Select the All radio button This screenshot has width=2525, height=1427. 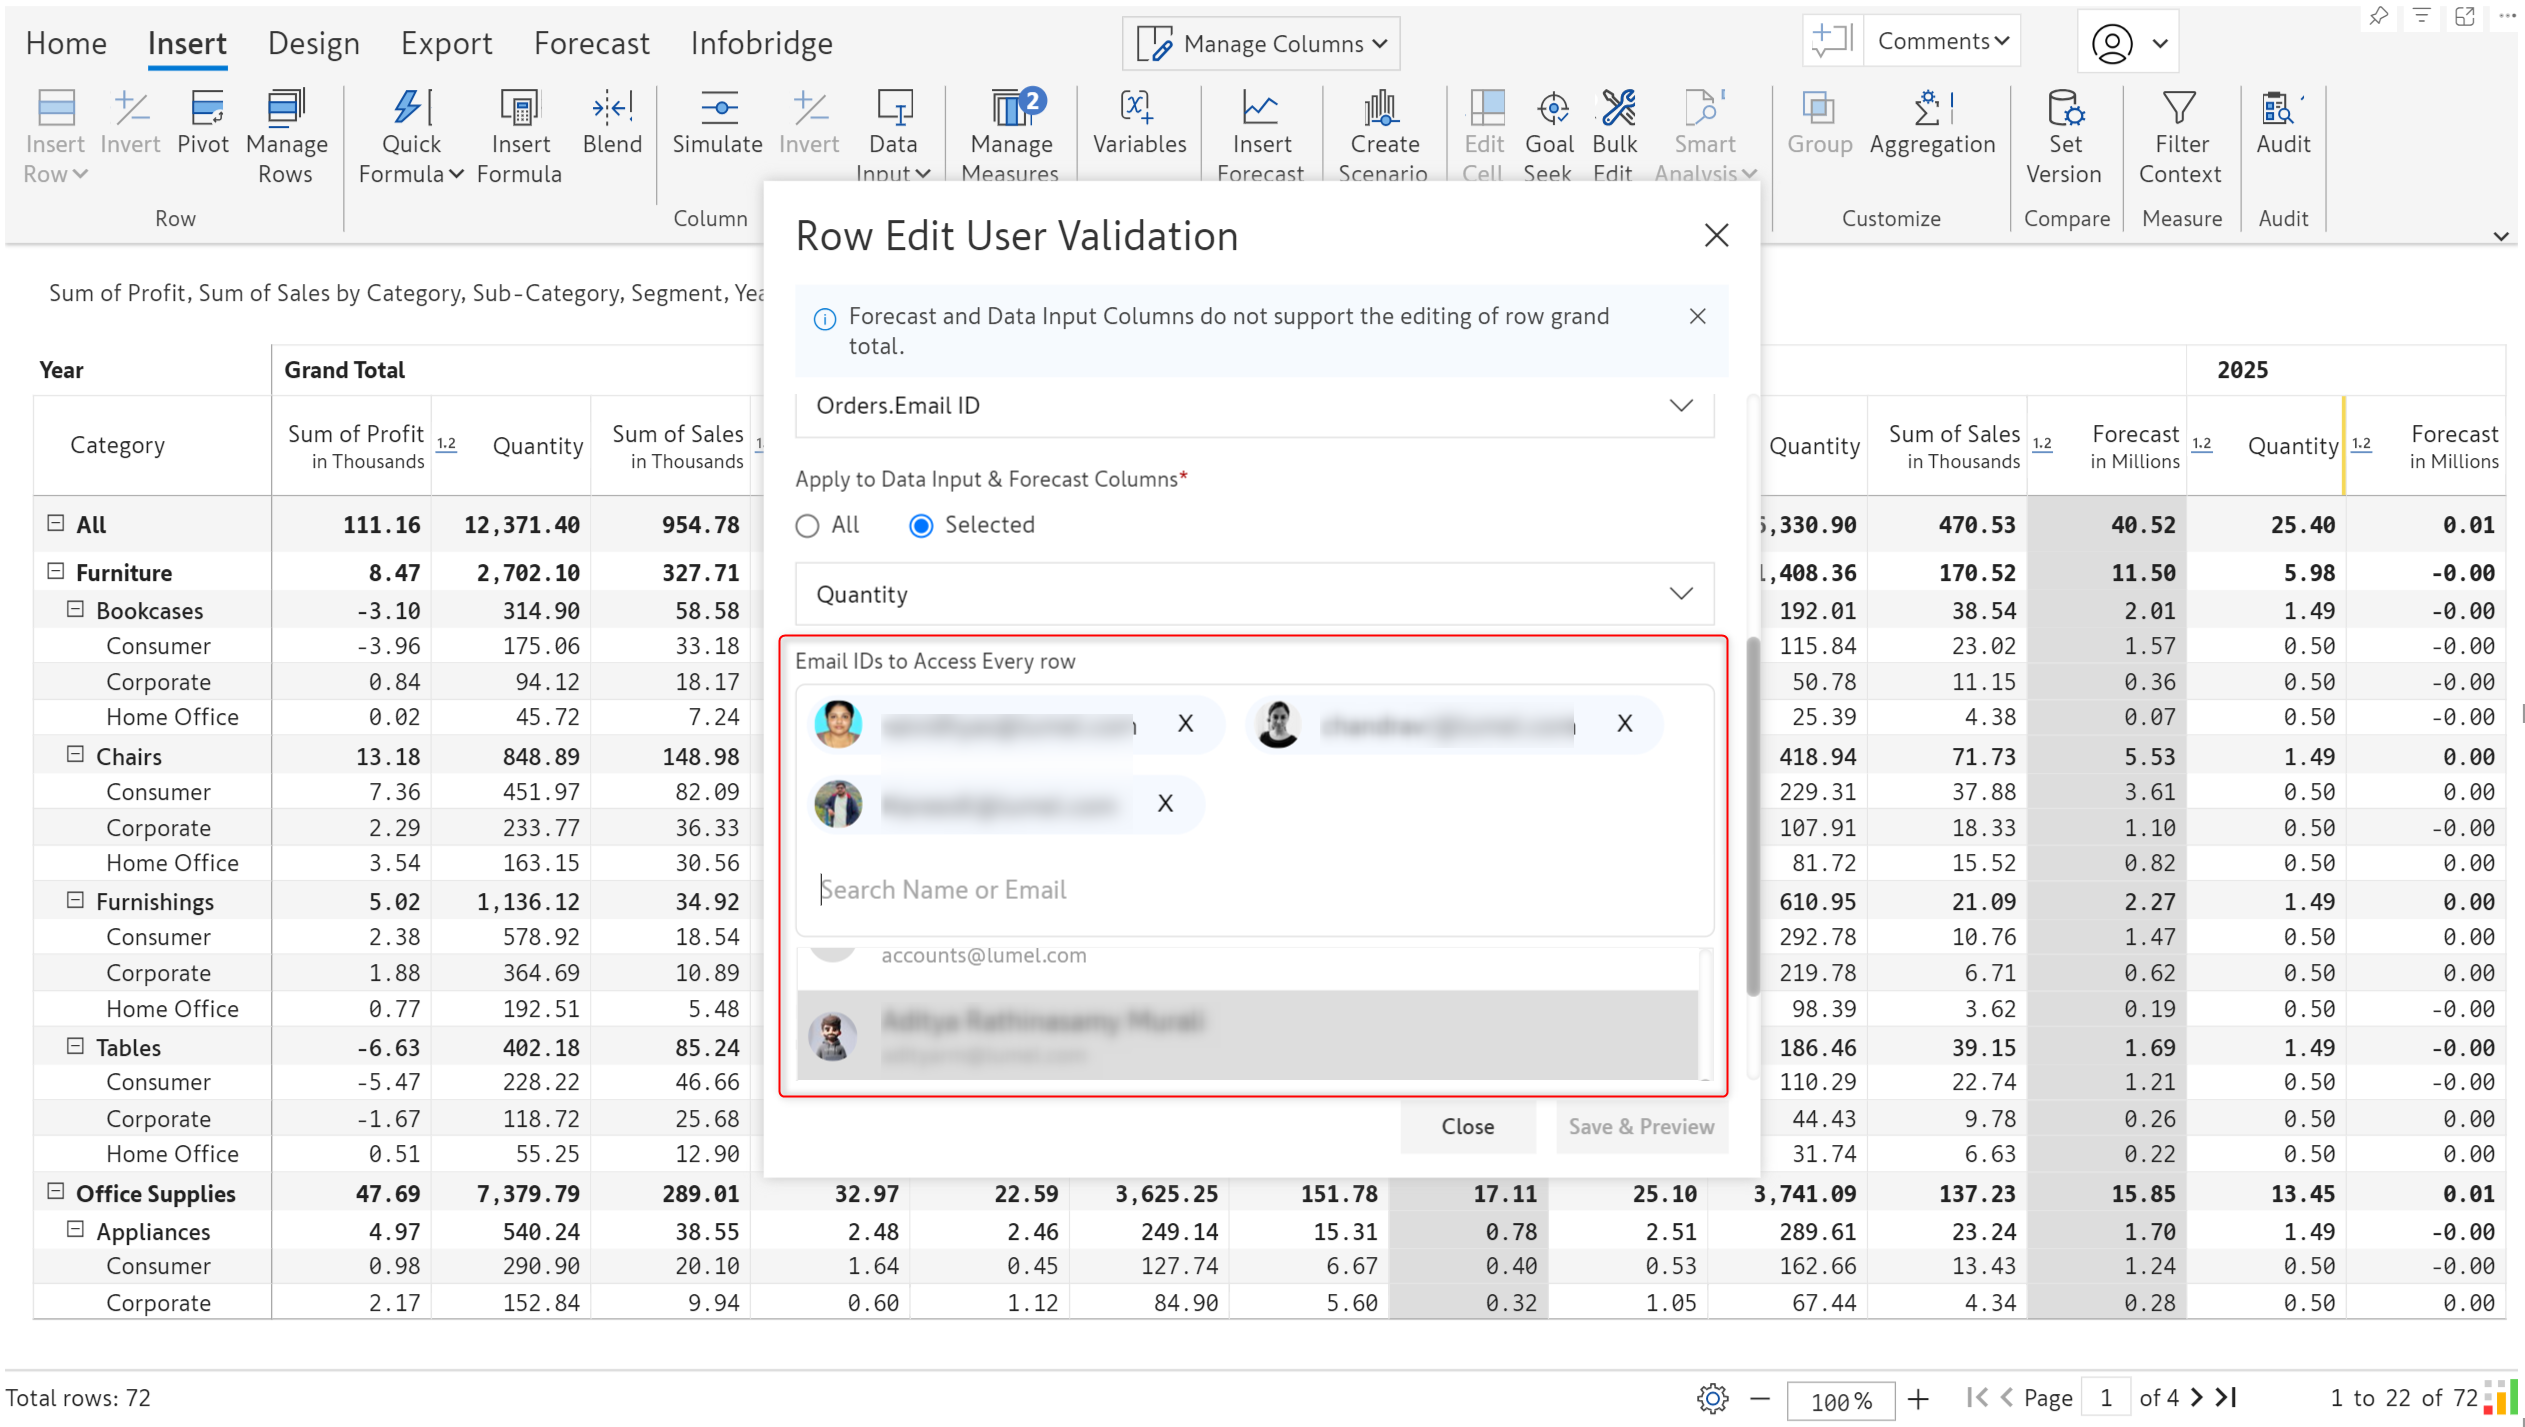pyautogui.click(x=807, y=526)
